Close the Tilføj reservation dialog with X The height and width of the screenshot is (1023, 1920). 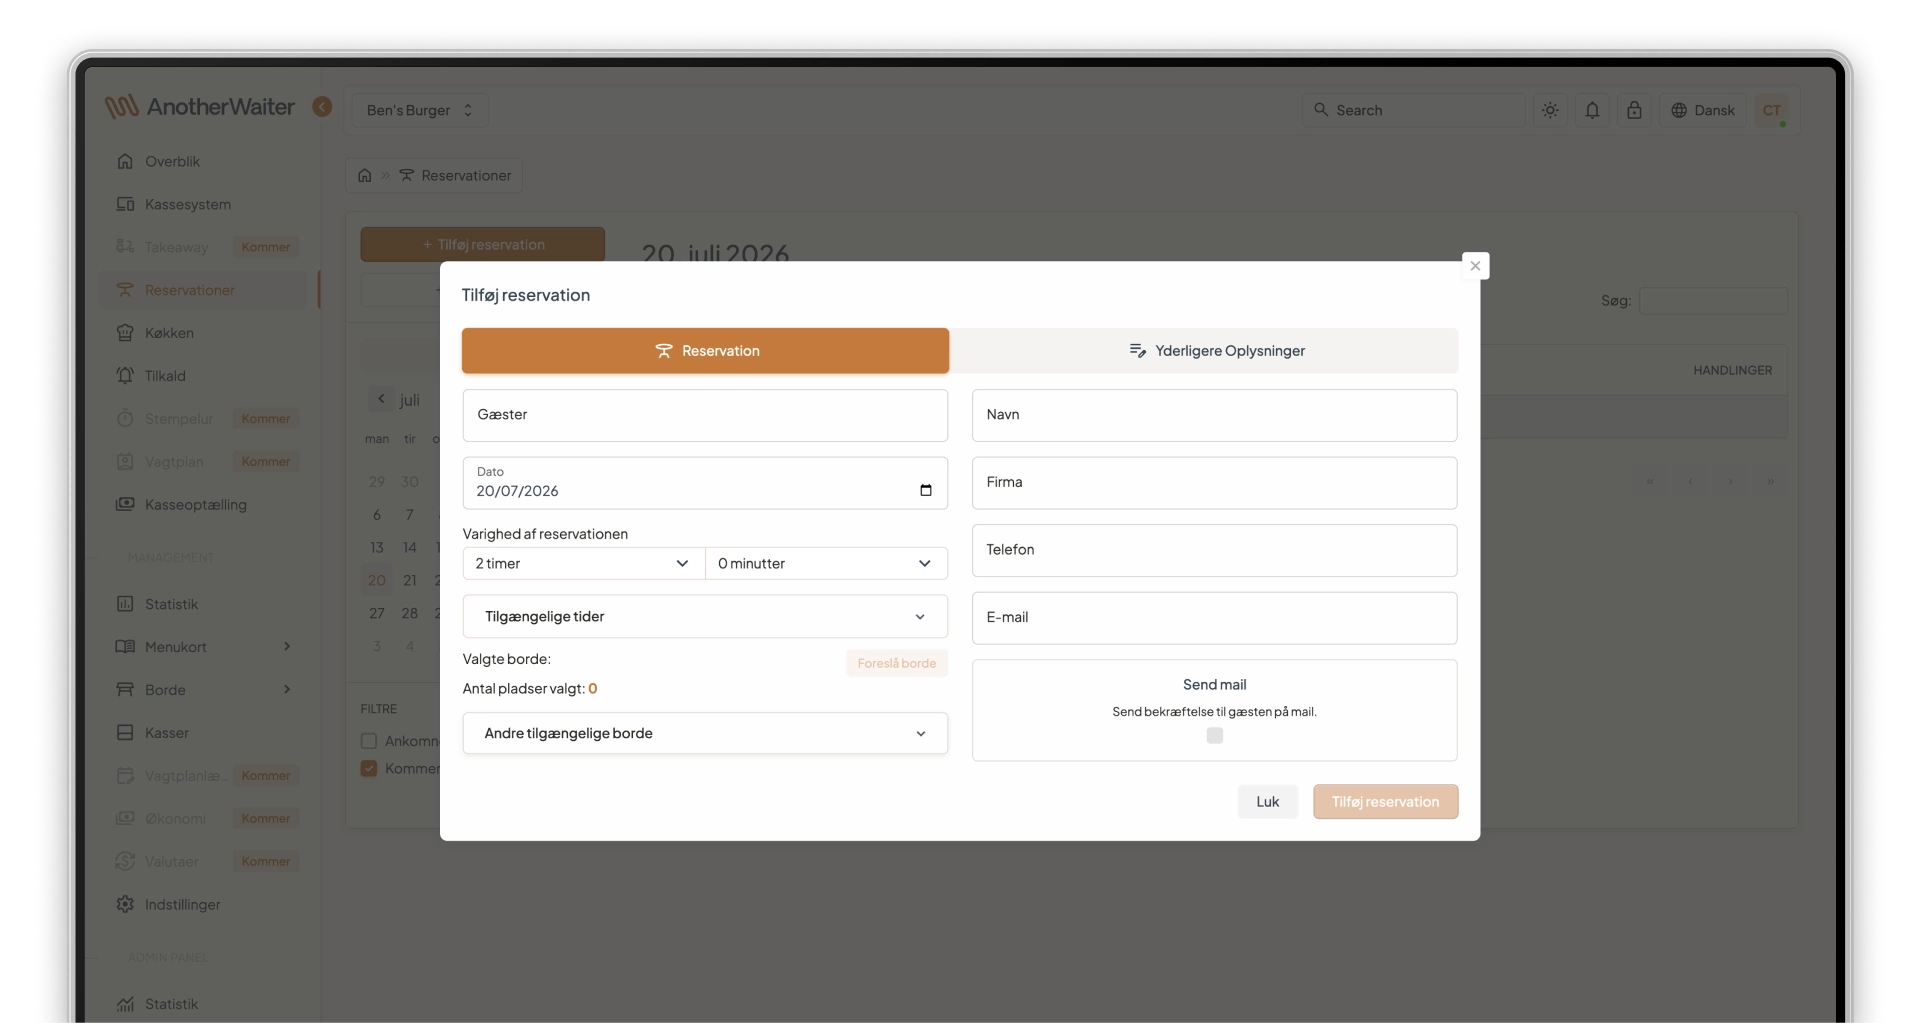point(1475,266)
